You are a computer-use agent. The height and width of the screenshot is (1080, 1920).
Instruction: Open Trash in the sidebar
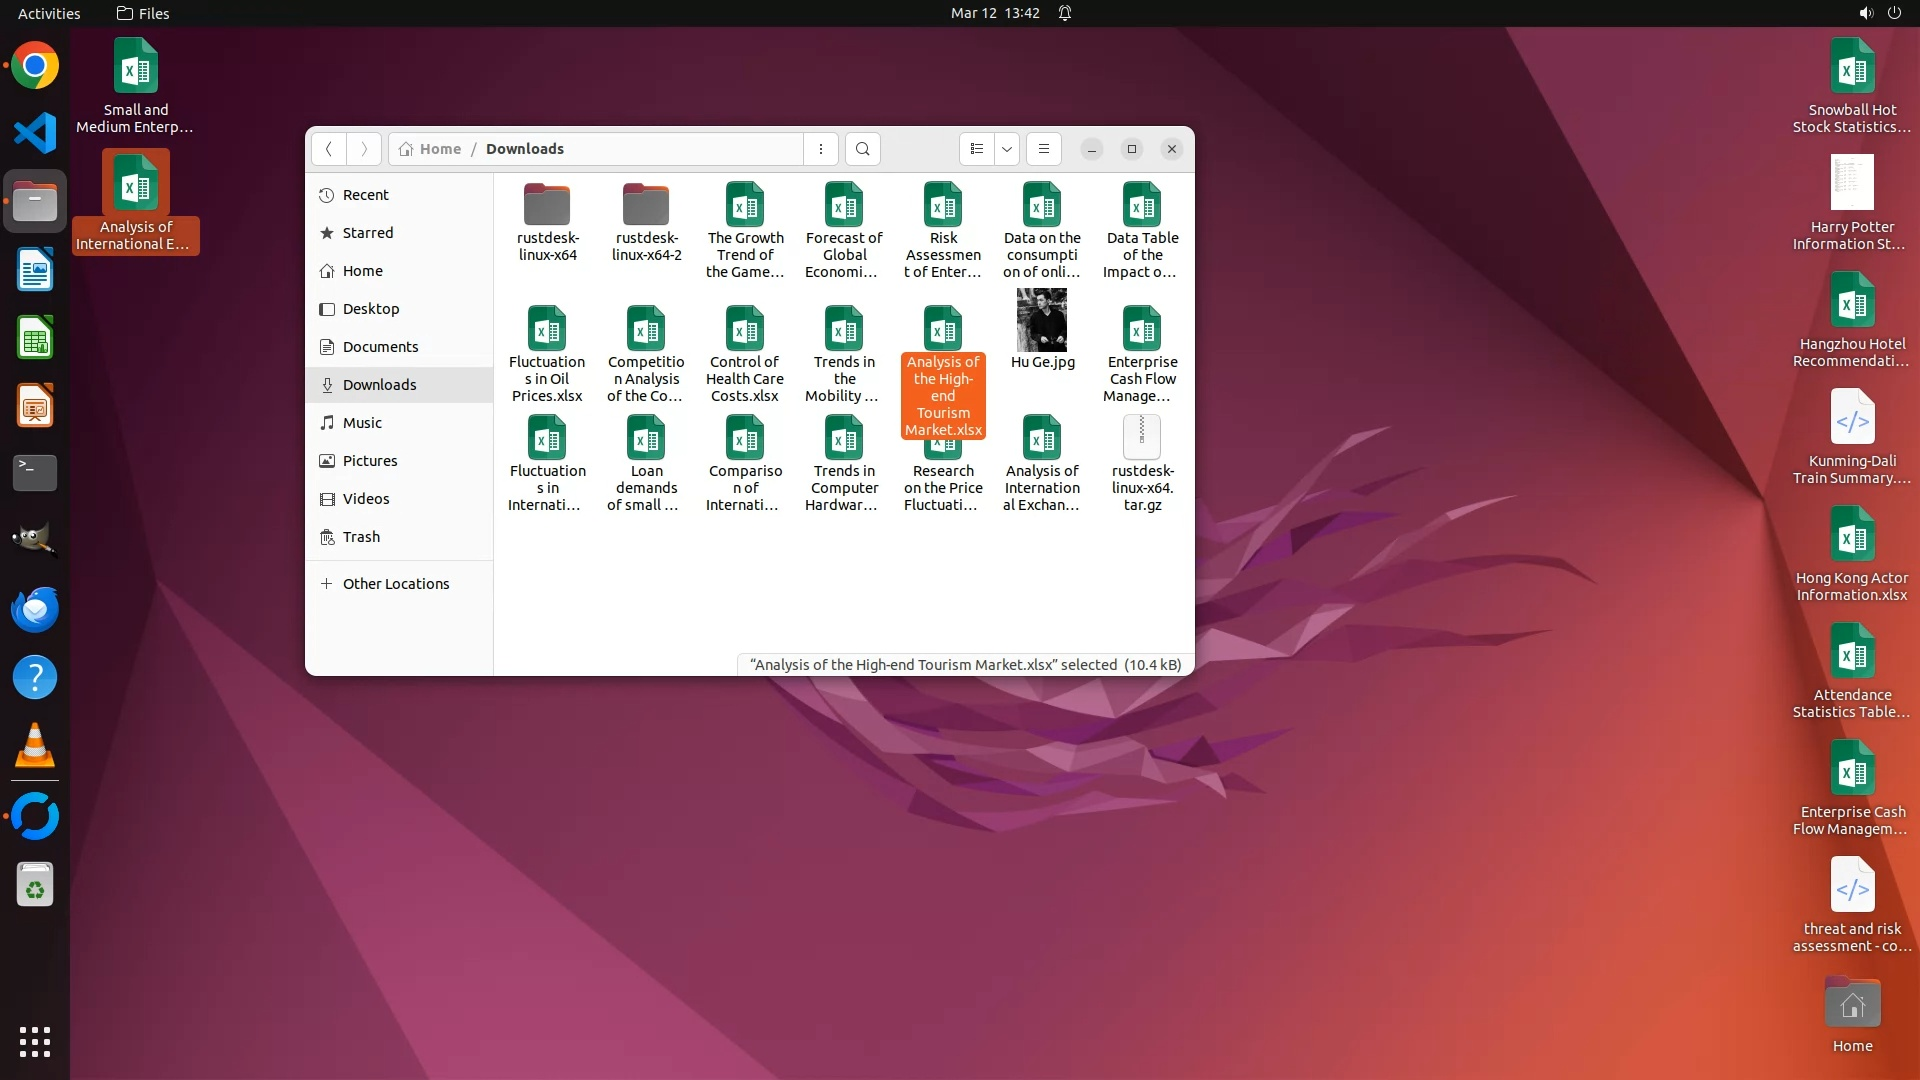coord(361,537)
